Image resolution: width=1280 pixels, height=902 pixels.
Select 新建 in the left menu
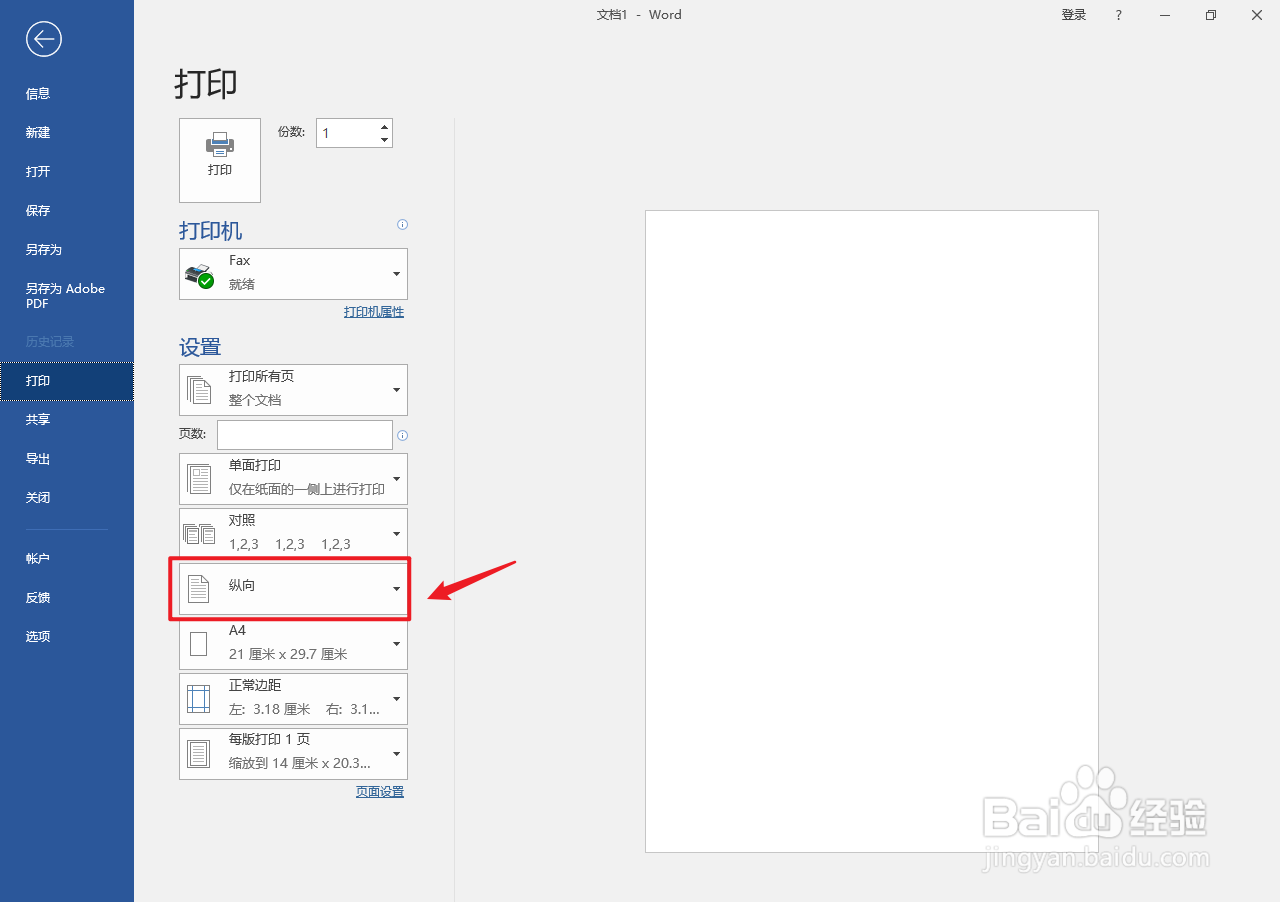pyautogui.click(x=38, y=132)
